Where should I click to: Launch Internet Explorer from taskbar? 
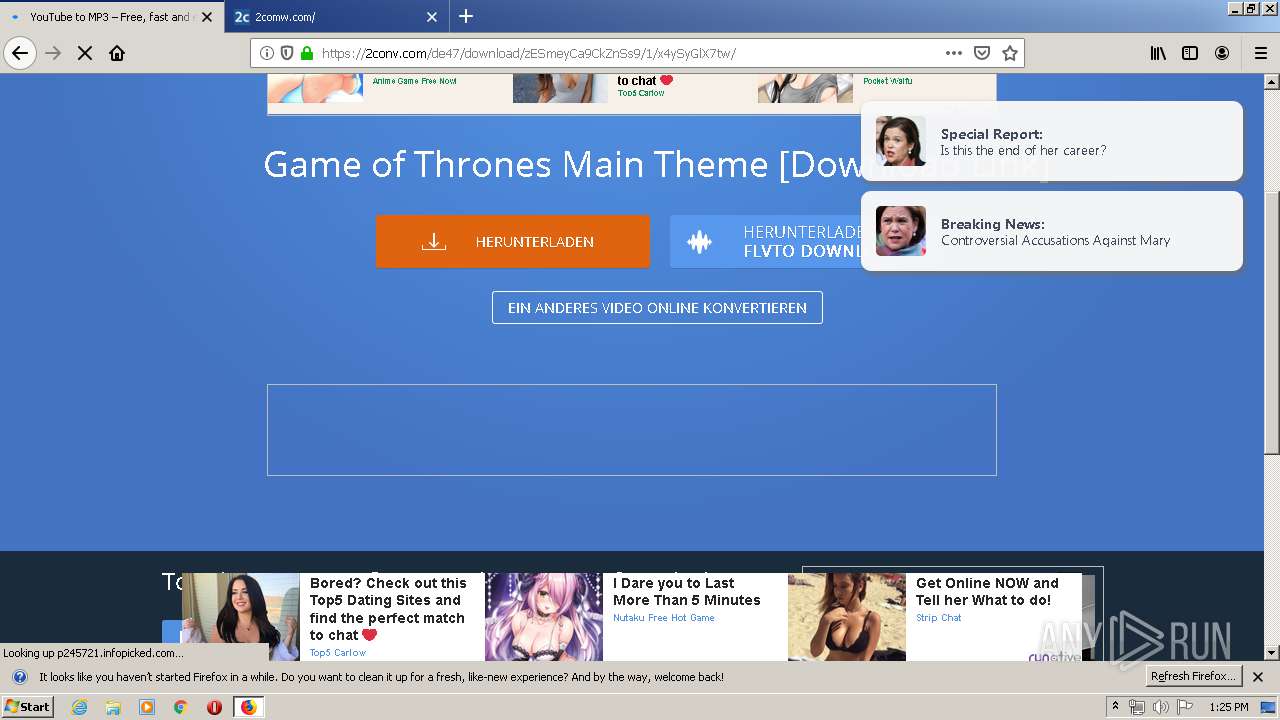coord(79,707)
